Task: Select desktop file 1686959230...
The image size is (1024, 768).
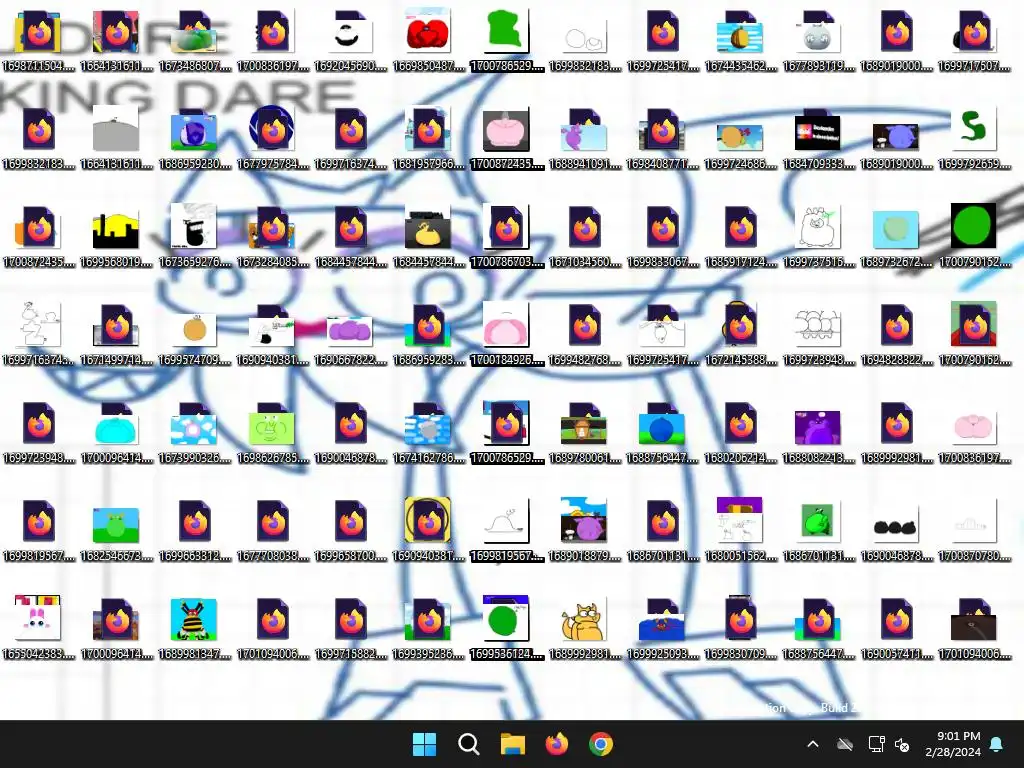Action: (194, 138)
